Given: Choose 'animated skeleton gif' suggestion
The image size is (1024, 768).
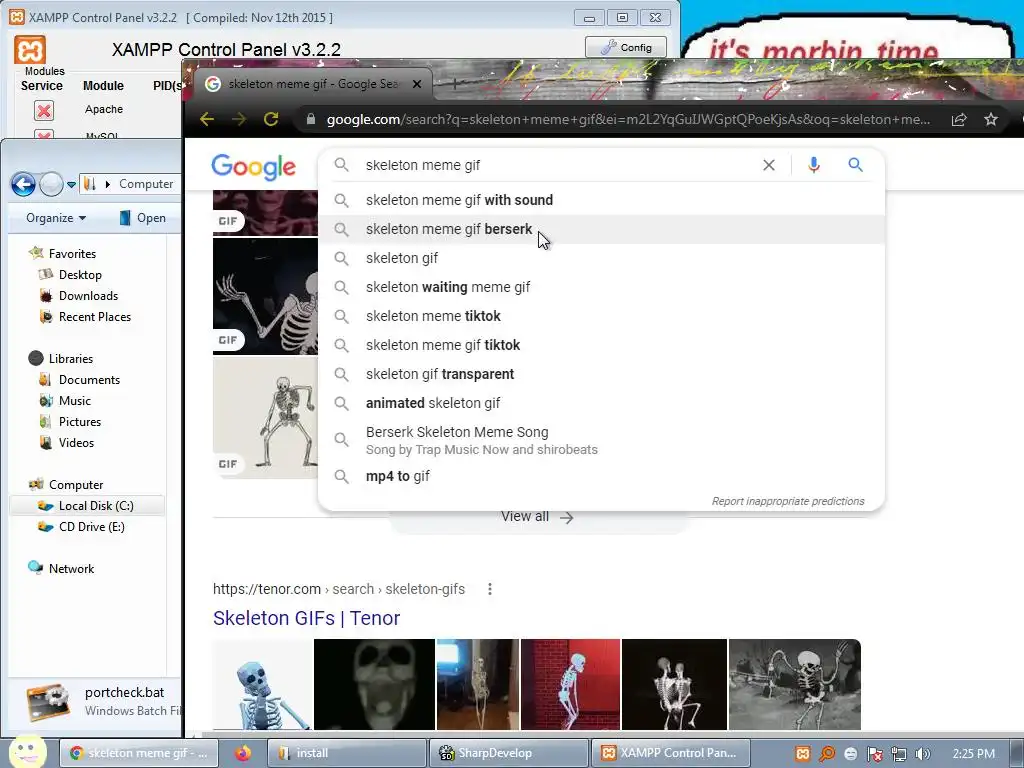Looking at the screenshot, I should pos(601,403).
